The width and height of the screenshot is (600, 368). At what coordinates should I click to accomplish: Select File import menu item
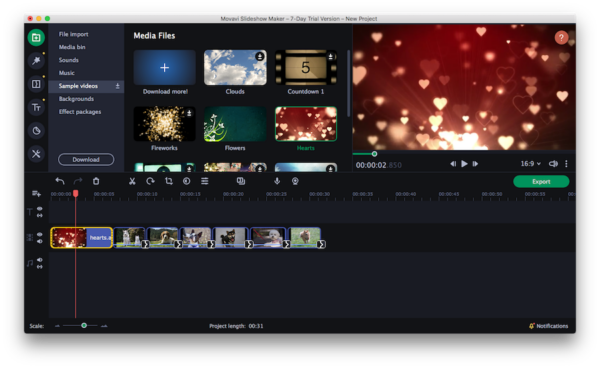73,34
